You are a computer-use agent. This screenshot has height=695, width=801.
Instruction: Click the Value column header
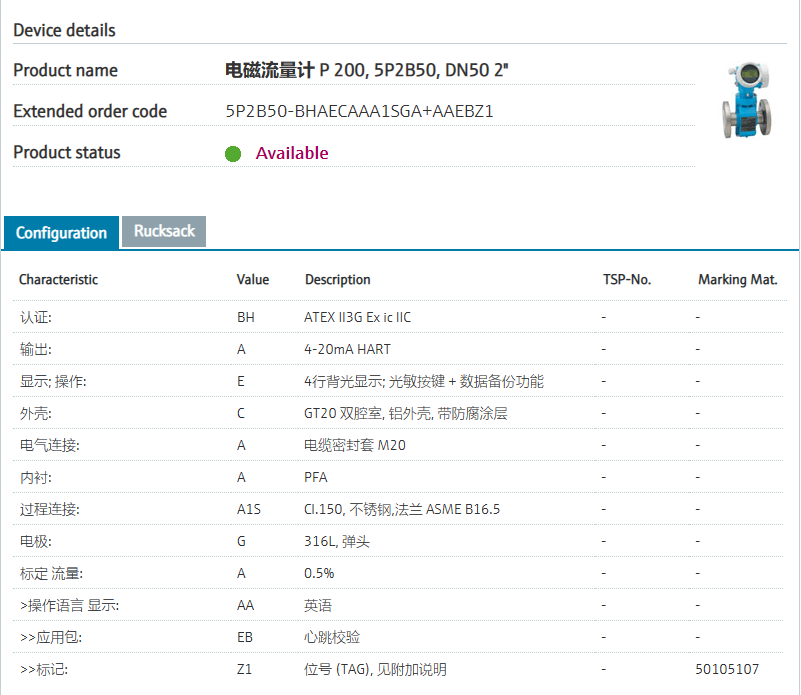click(252, 280)
